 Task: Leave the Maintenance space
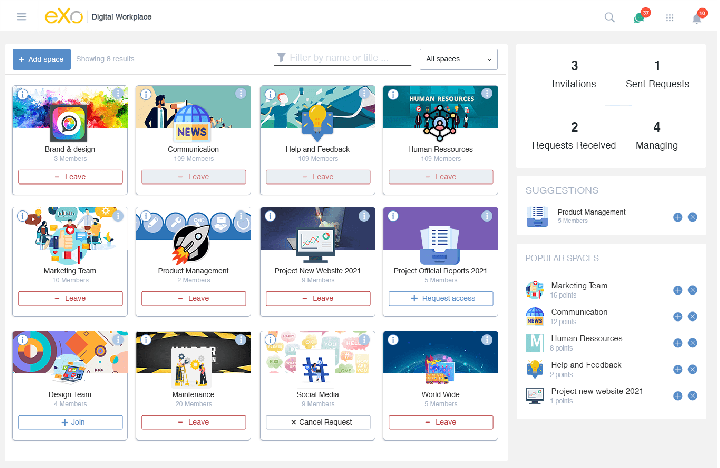coord(193,422)
